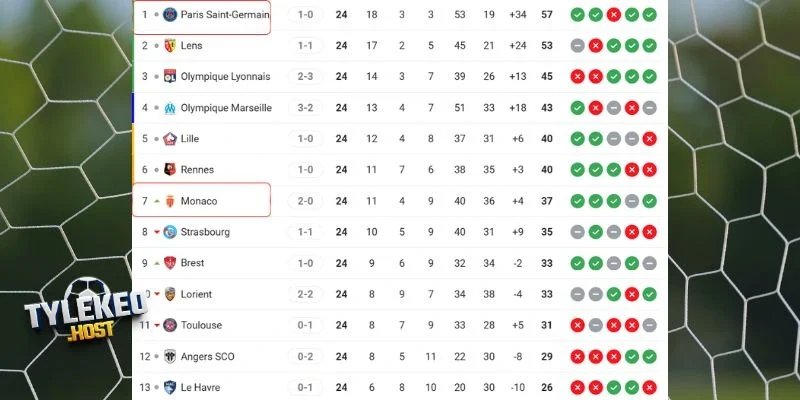800x400 pixels.
Task: Click the red loss icon in PSG's form
Action: pyautogui.click(x=613, y=15)
